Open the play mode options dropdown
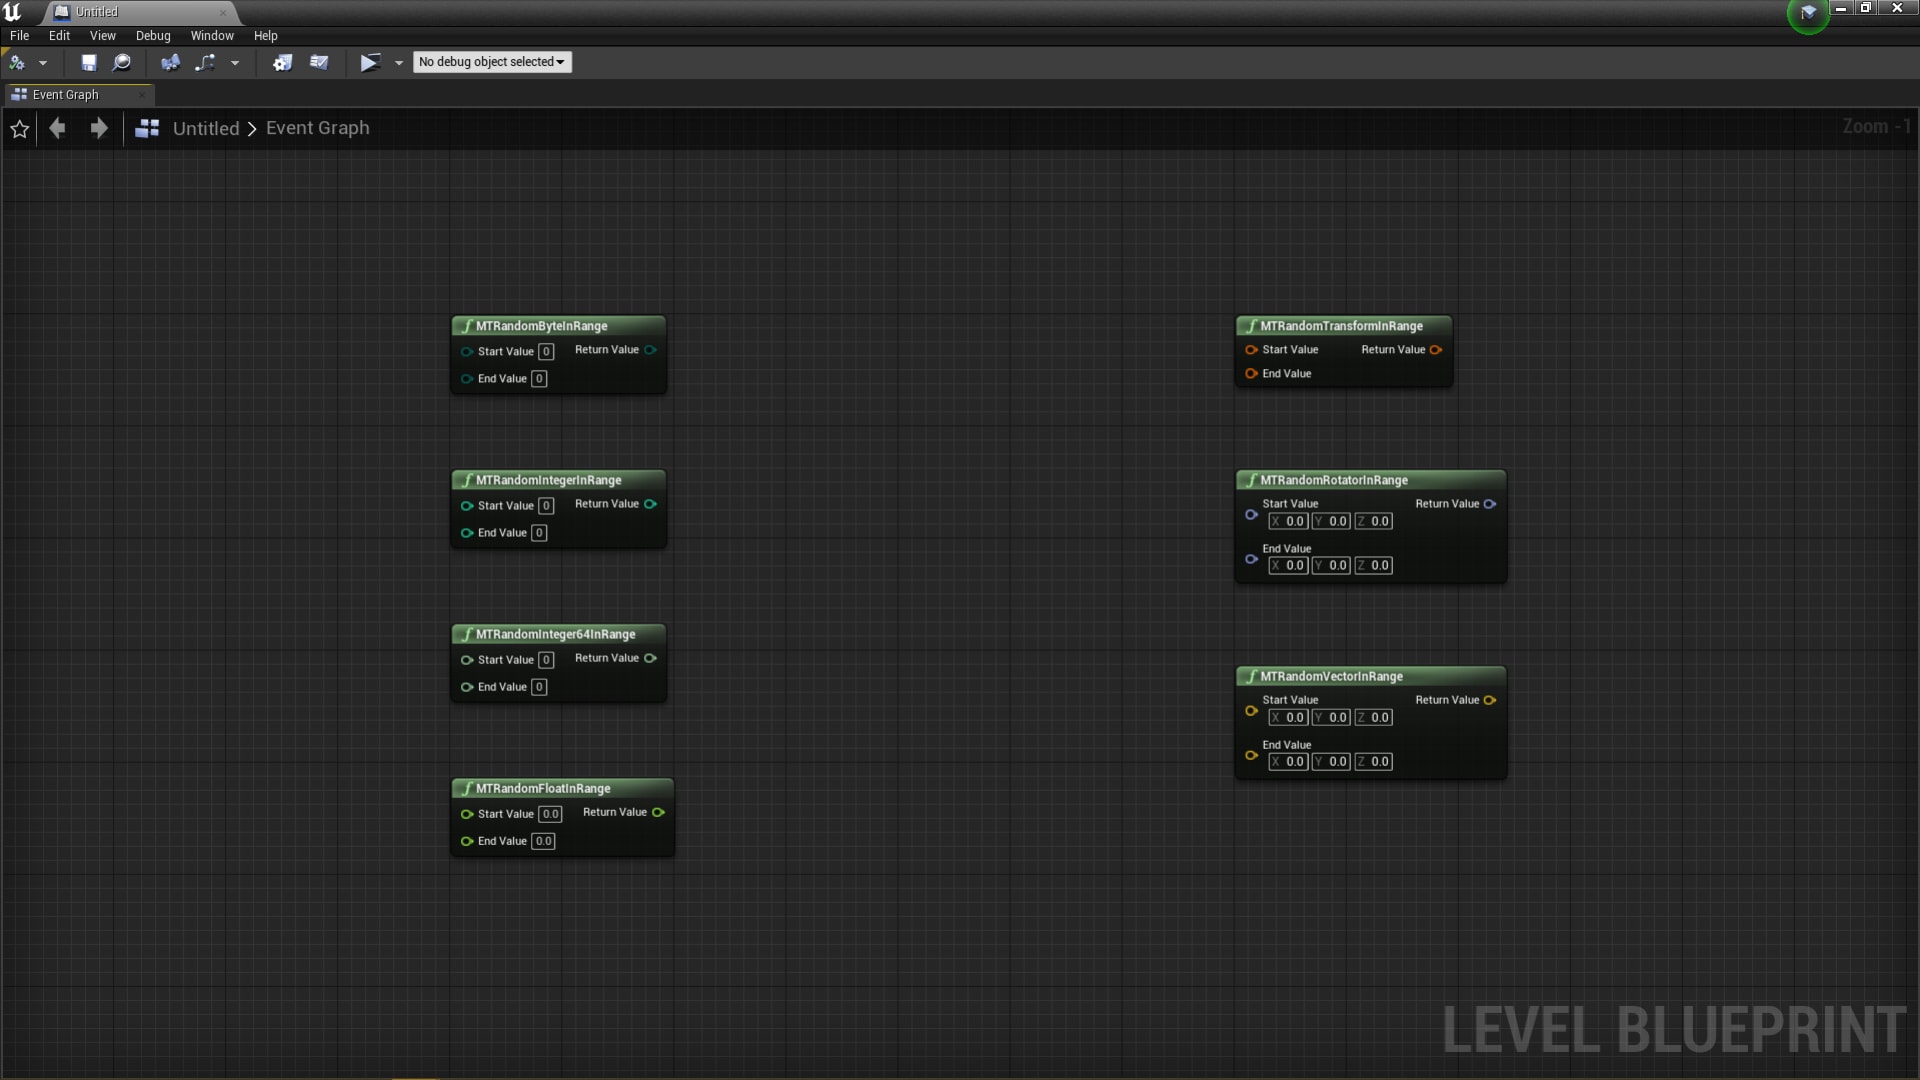1920x1080 pixels. 399,62
